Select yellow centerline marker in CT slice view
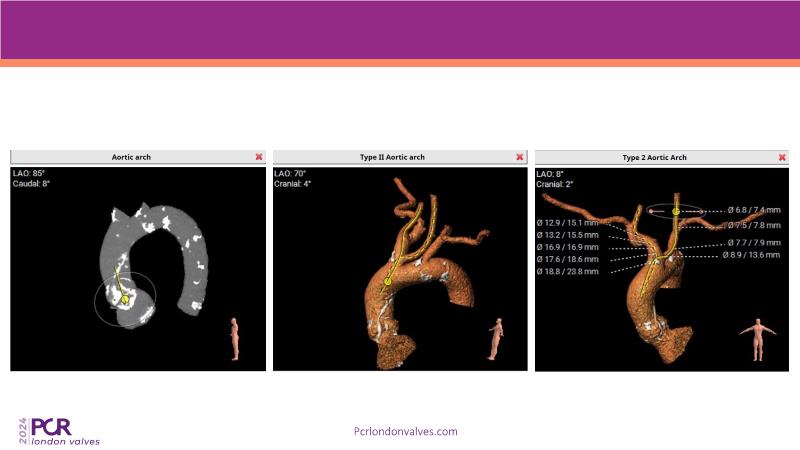 125,298
